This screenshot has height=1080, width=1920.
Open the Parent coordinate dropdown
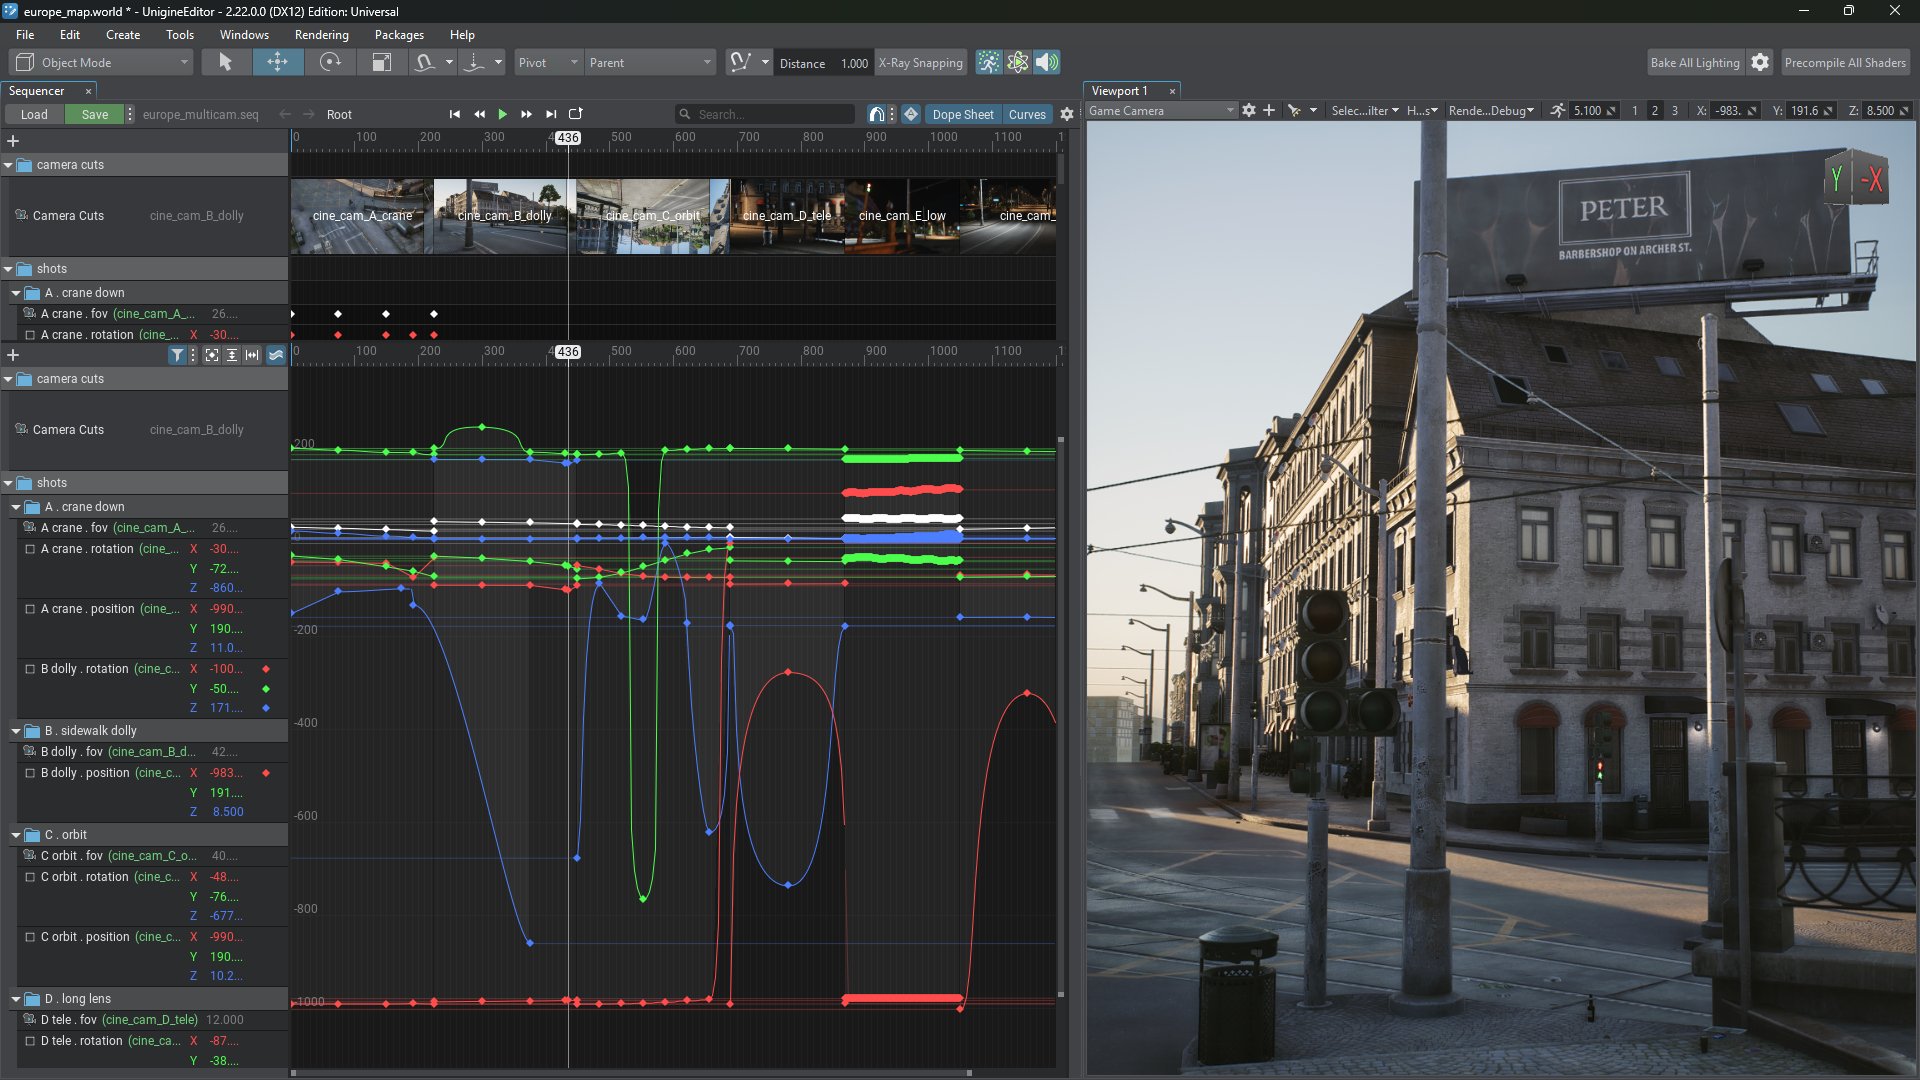click(650, 62)
